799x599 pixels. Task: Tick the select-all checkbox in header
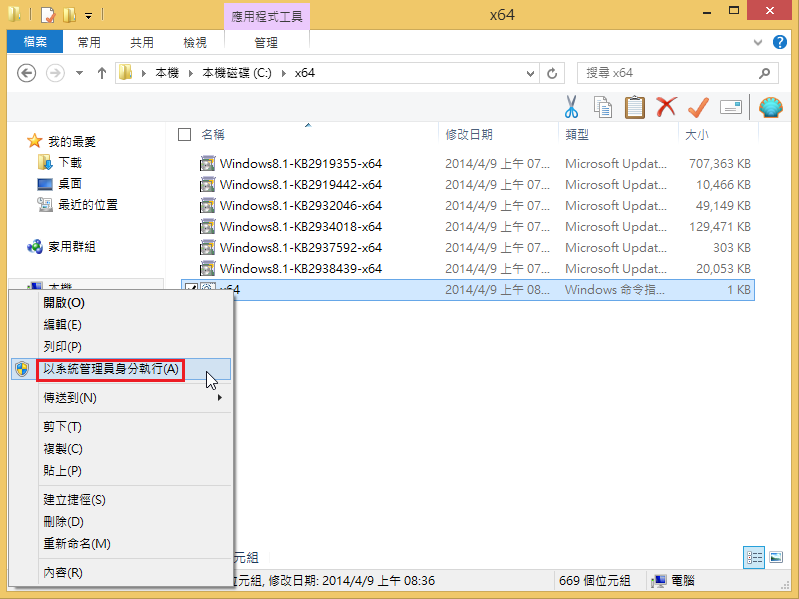pos(184,134)
